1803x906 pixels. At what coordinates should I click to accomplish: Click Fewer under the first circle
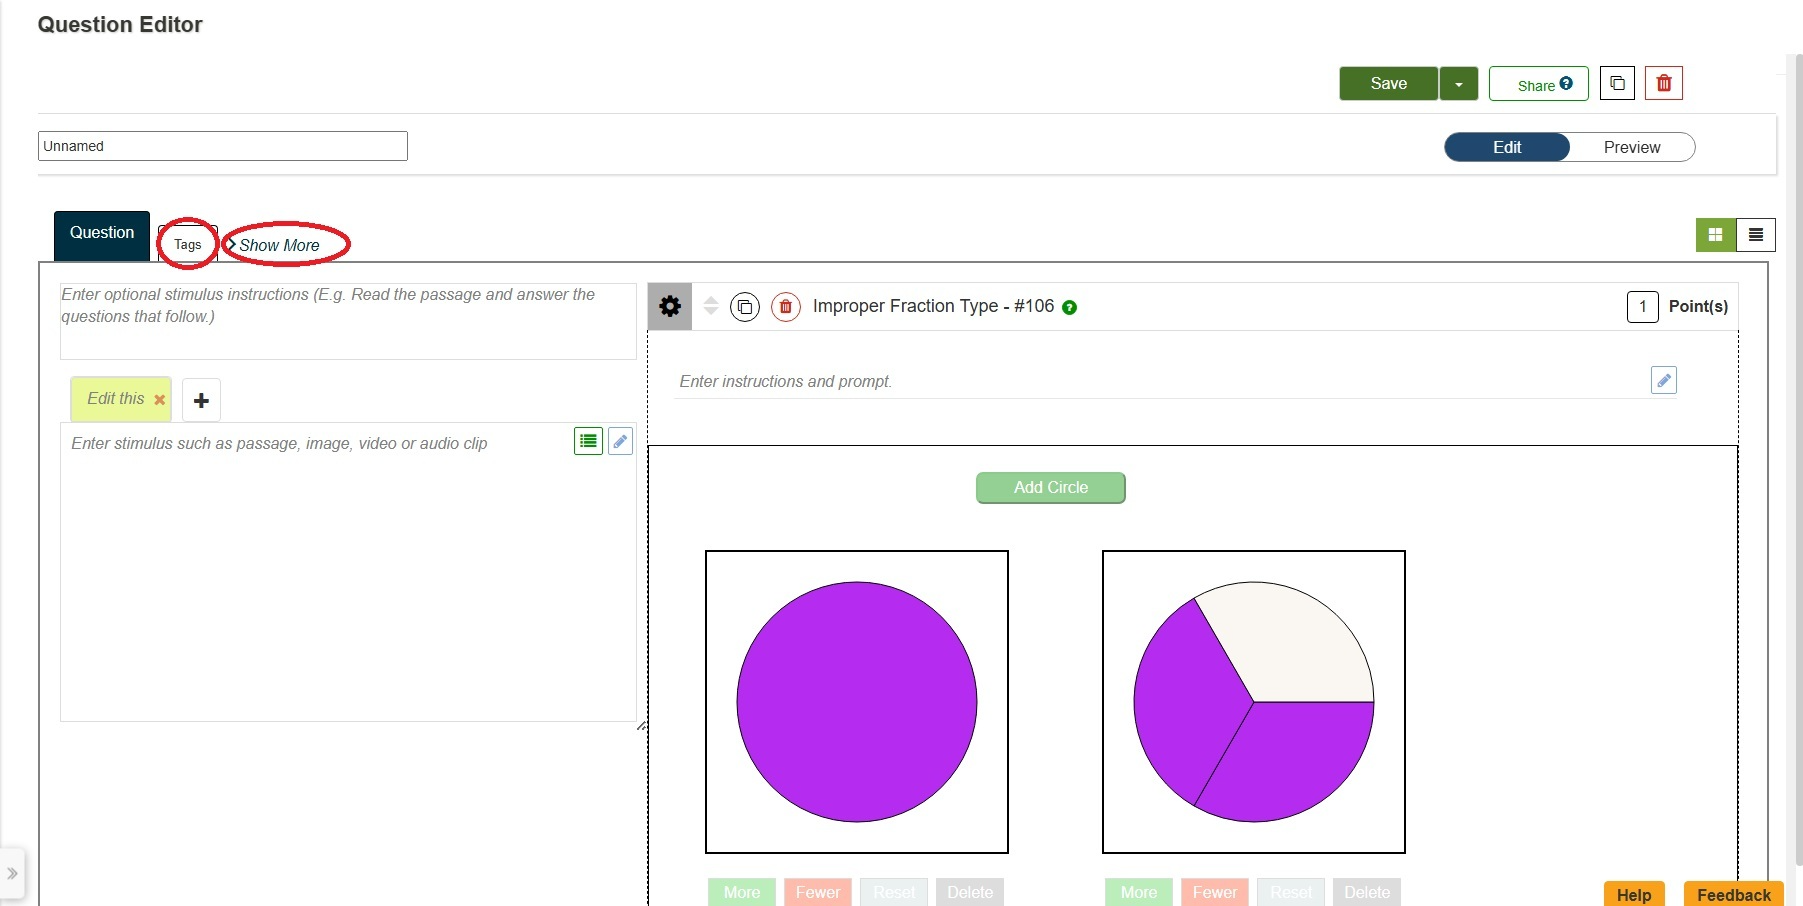pyautogui.click(x=818, y=892)
